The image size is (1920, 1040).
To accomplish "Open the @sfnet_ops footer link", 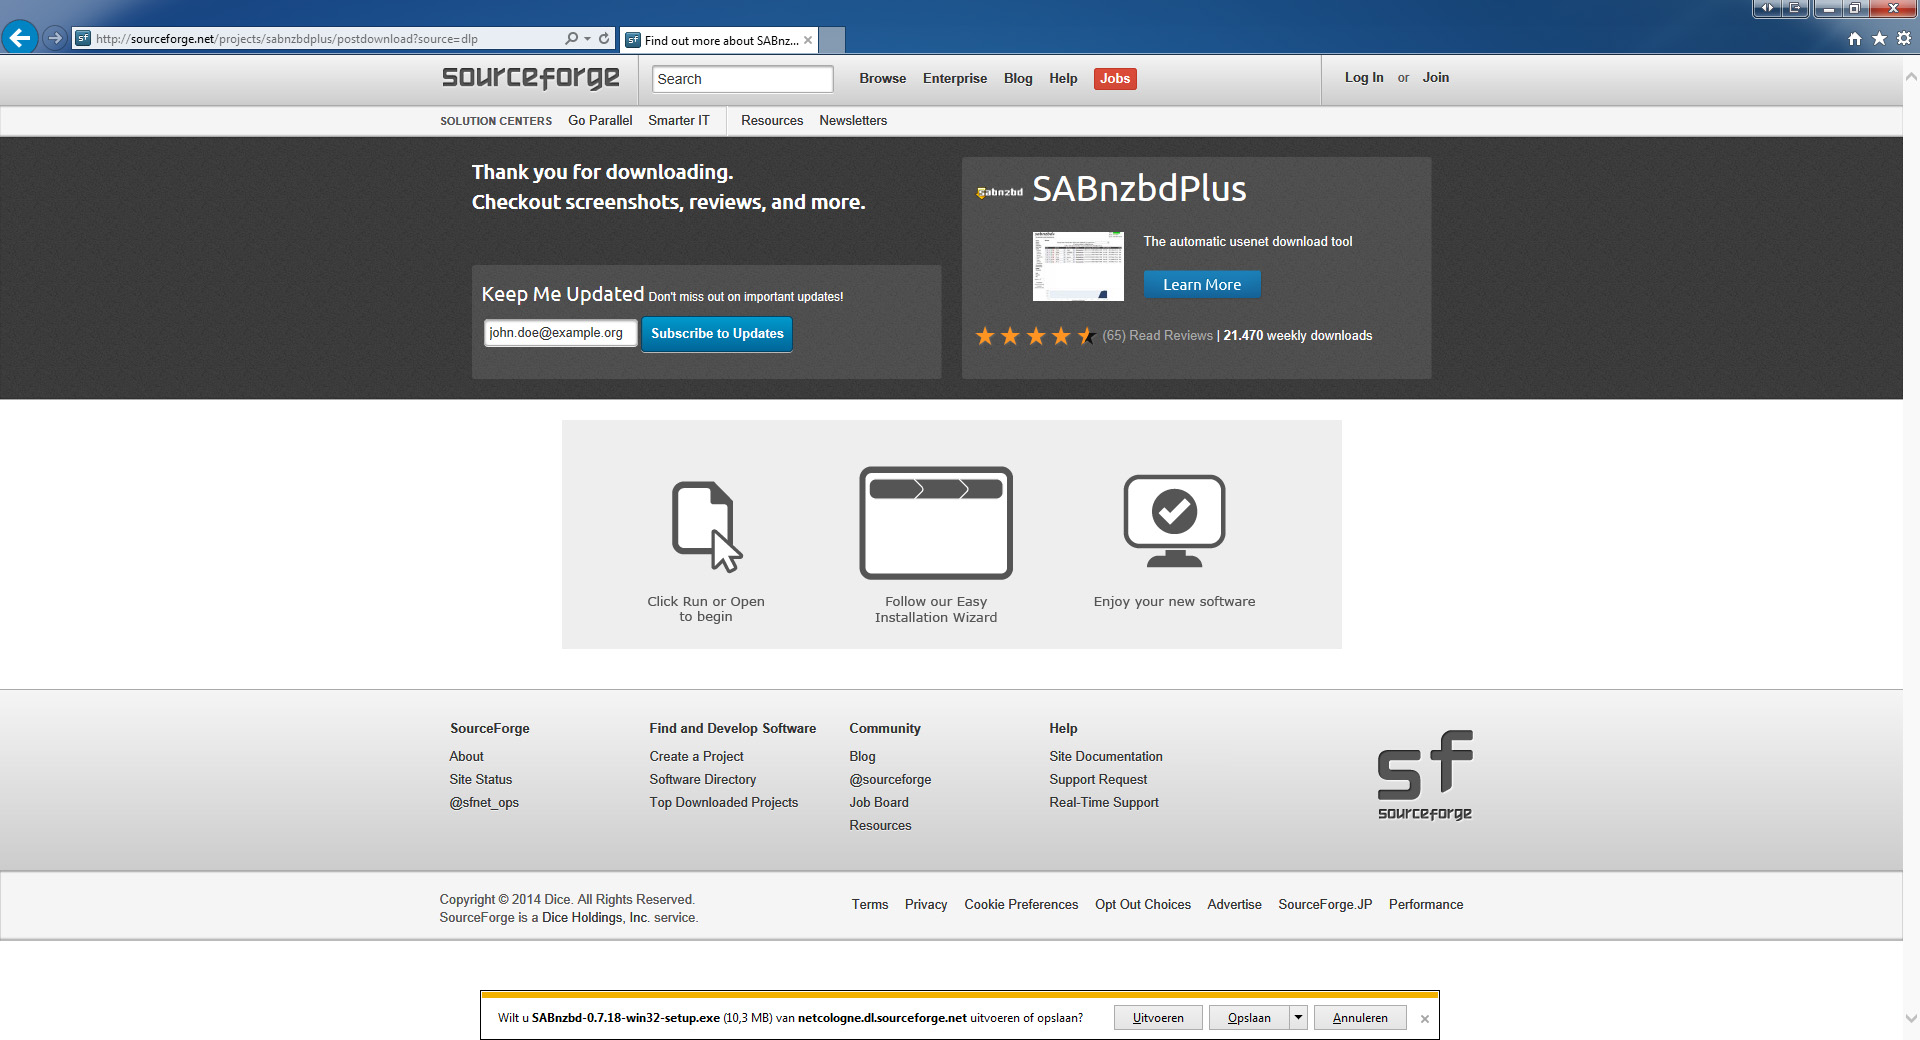I will click(484, 802).
